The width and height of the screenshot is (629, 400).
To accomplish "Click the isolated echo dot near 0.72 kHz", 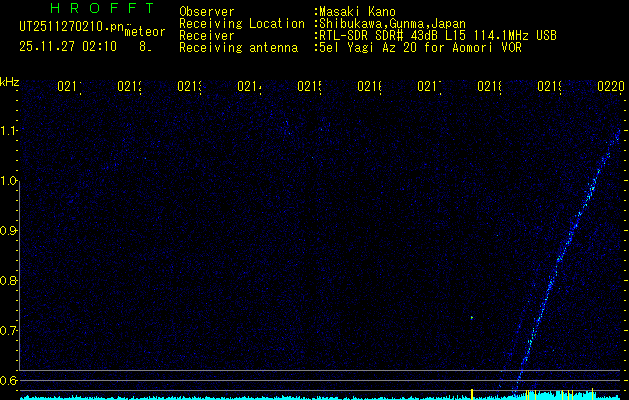I will click(472, 318).
